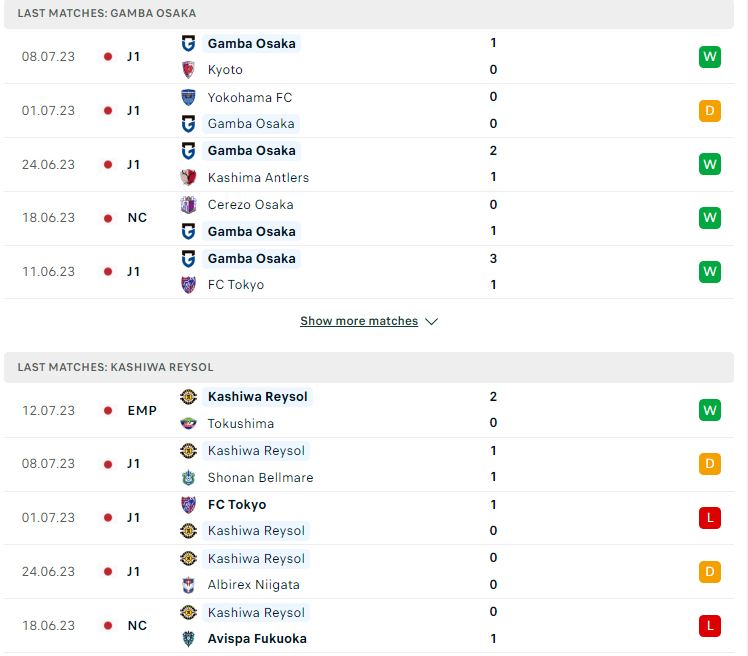748x656 pixels.
Task: Open the Shonan Bellmare team link
Action: tap(260, 477)
